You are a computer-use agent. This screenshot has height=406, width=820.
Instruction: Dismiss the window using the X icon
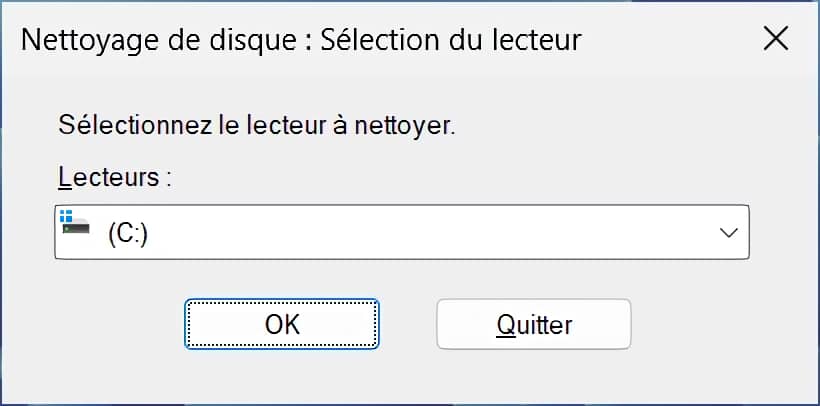776,39
